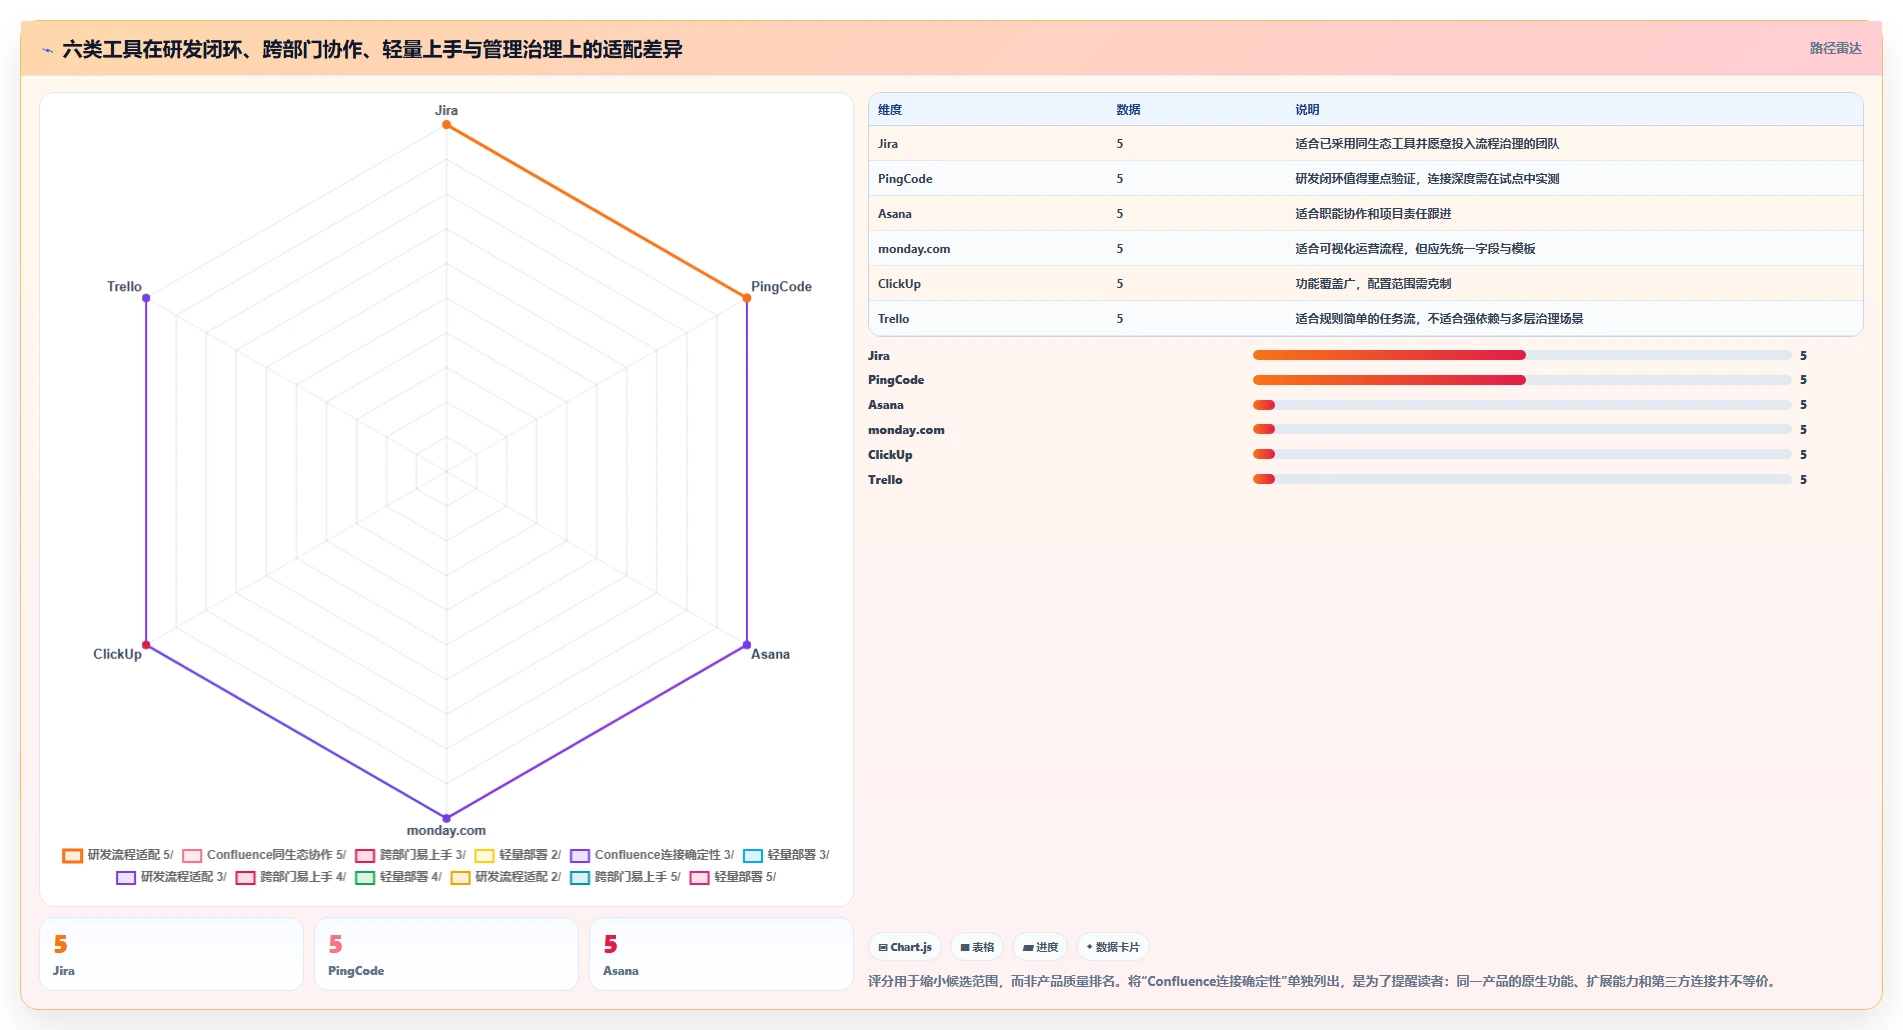The height and width of the screenshot is (1030, 1903).
Task: Click the page title about 六类工具
Action: tap(372, 50)
